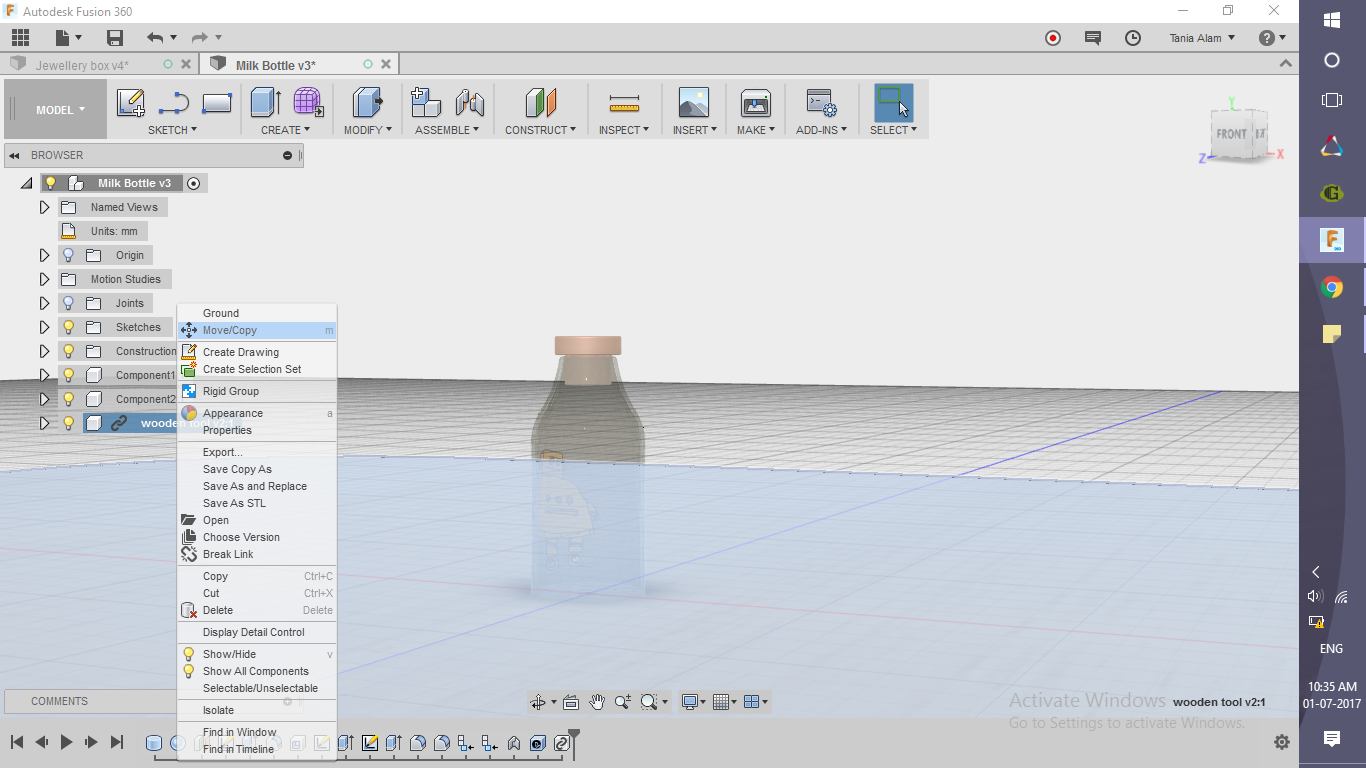Click the Zoom magnifier with plus-minus
Image resolution: width=1366 pixels, height=768 pixels.
[623, 702]
